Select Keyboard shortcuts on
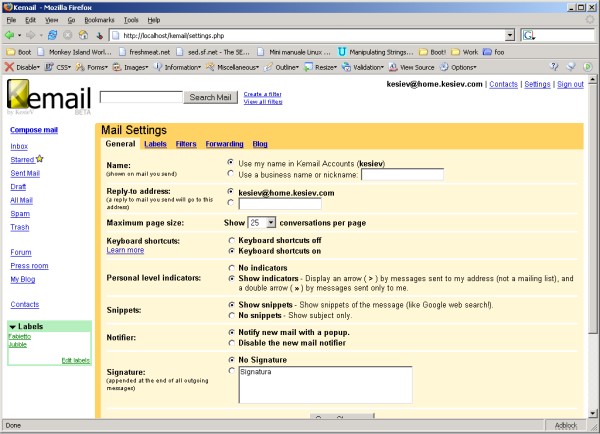Screen dimensions: 600x434 (x=232, y=251)
